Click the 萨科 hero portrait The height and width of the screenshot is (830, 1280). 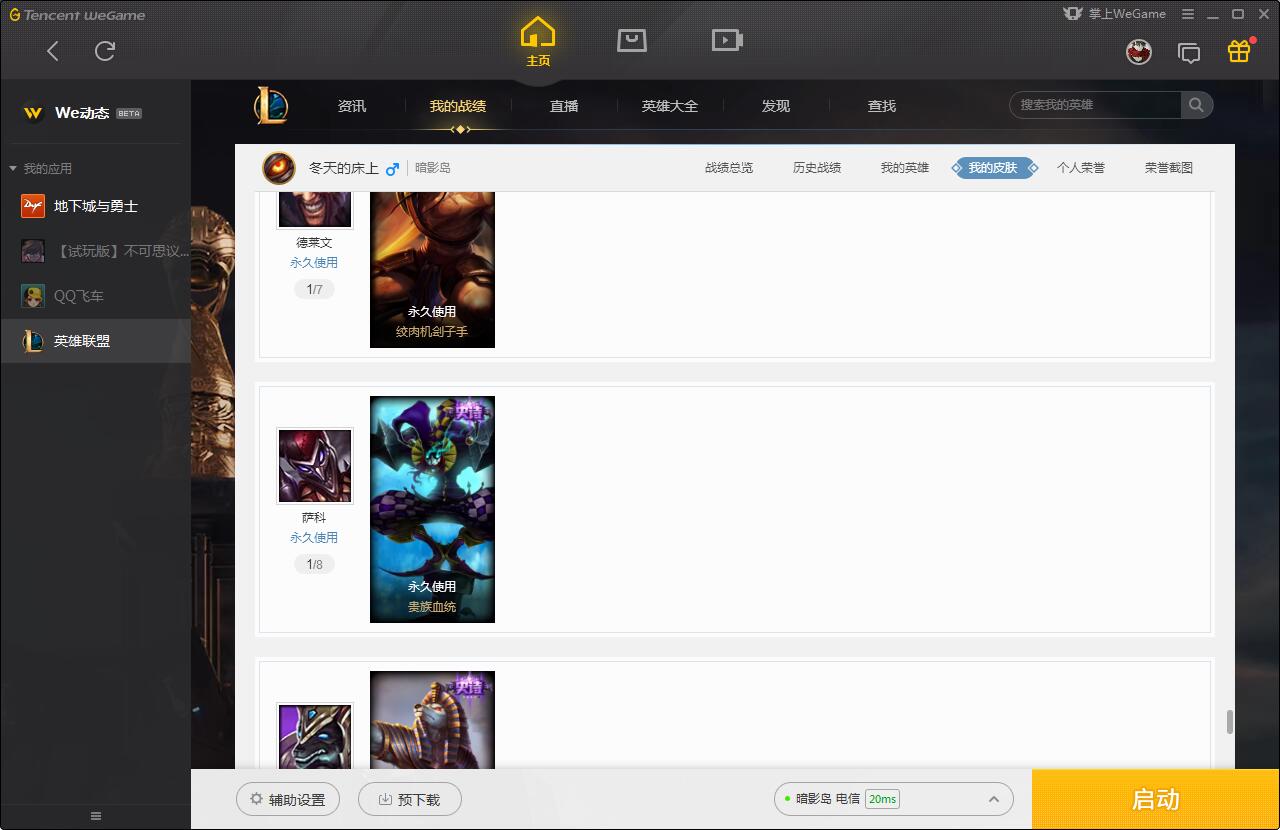[314, 466]
